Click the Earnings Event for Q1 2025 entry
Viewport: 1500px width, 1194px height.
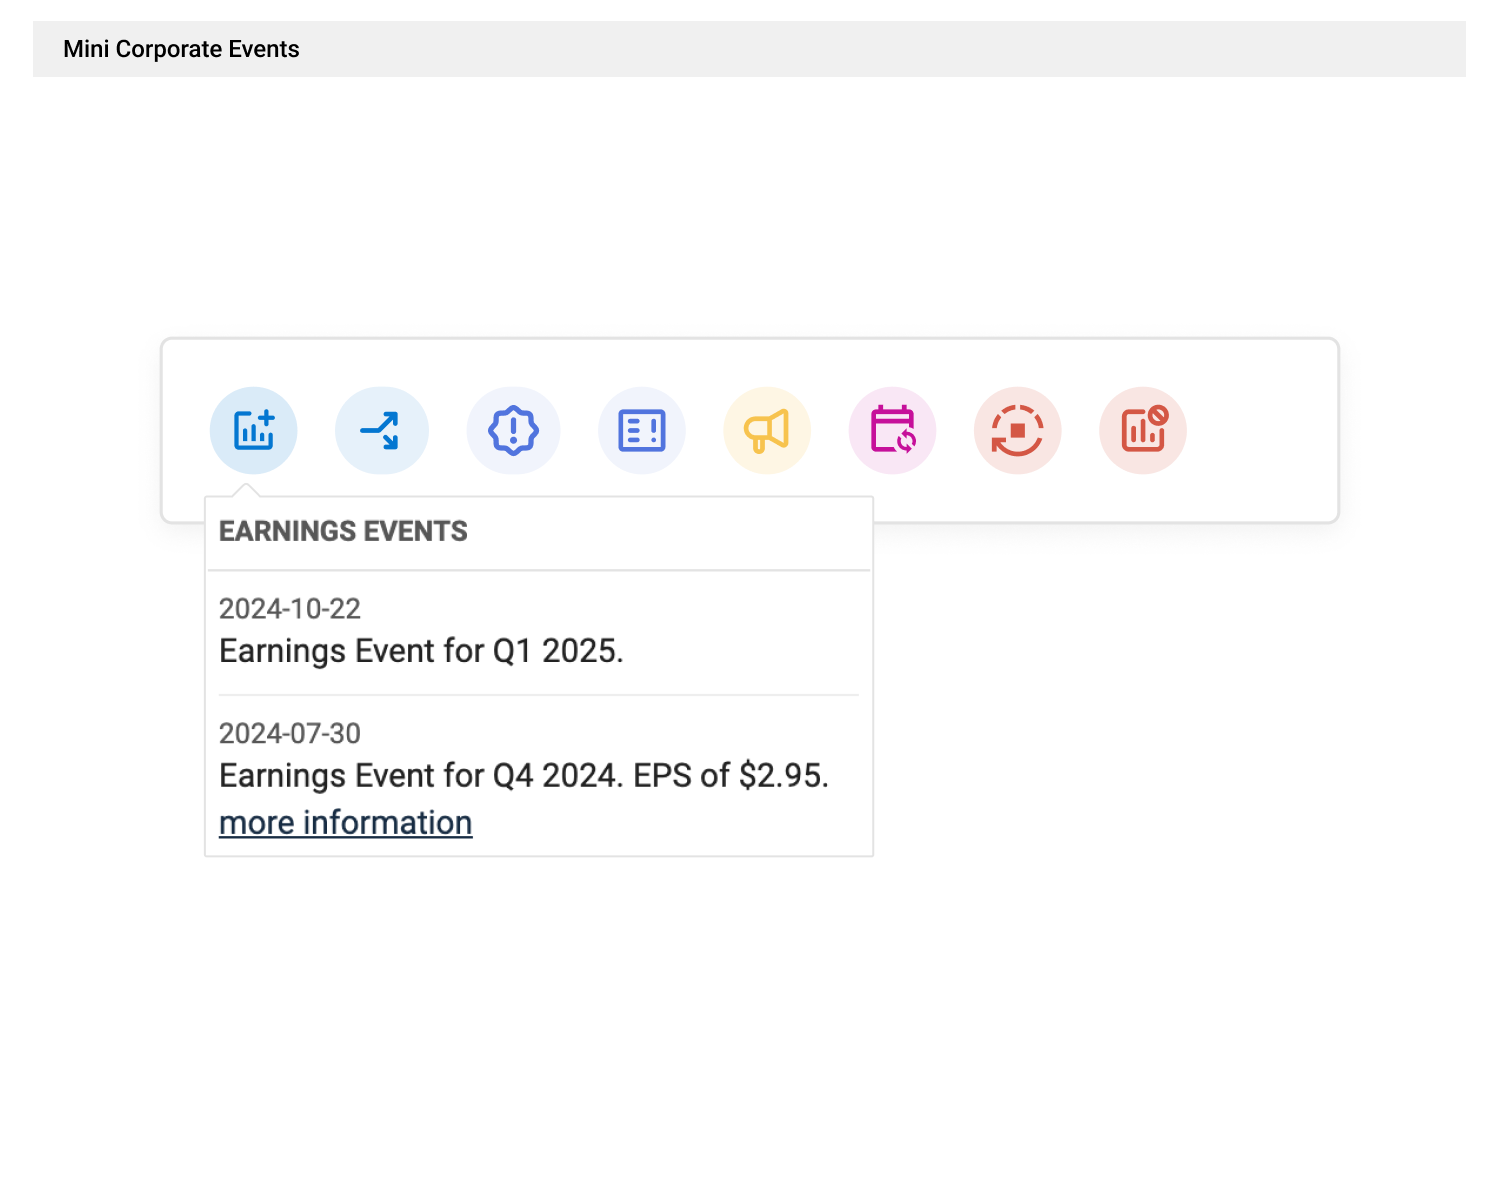pos(421,650)
